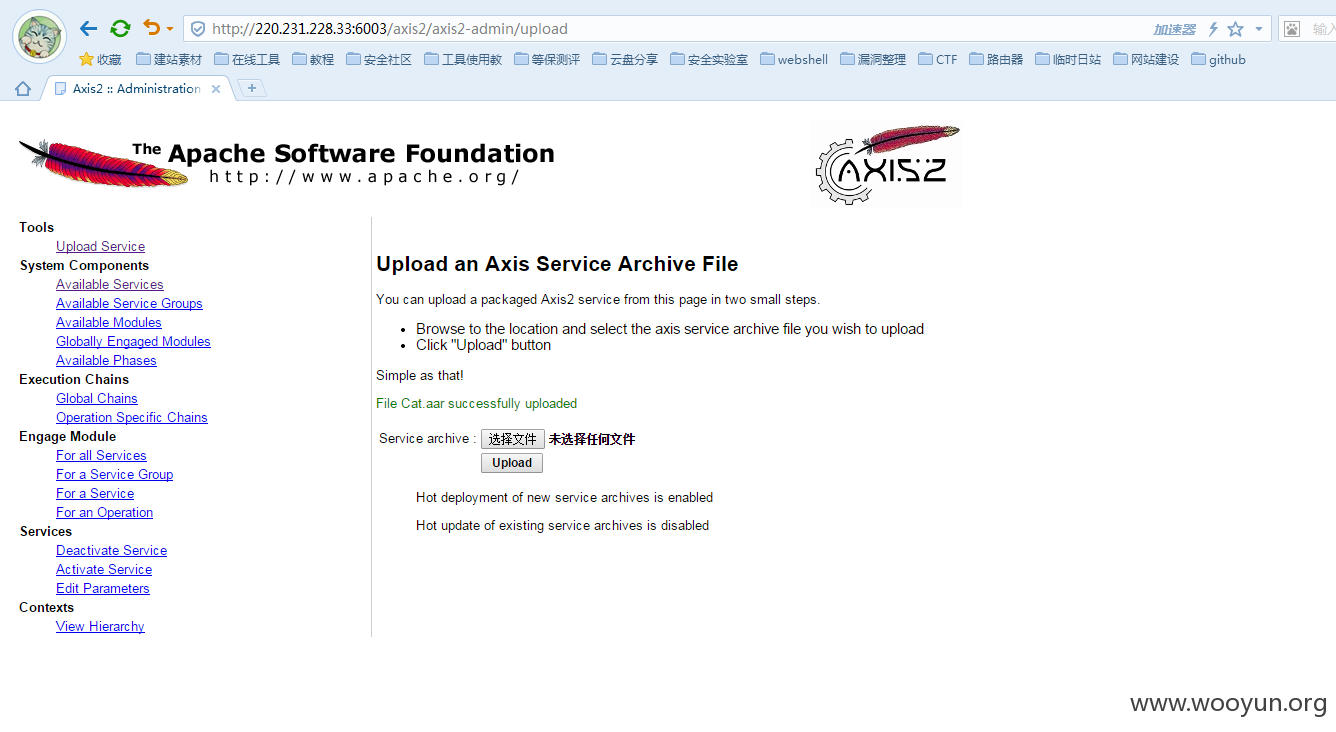Open the 路由器 bookmark folder
The width and height of the screenshot is (1336, 732).
point(996,59)
